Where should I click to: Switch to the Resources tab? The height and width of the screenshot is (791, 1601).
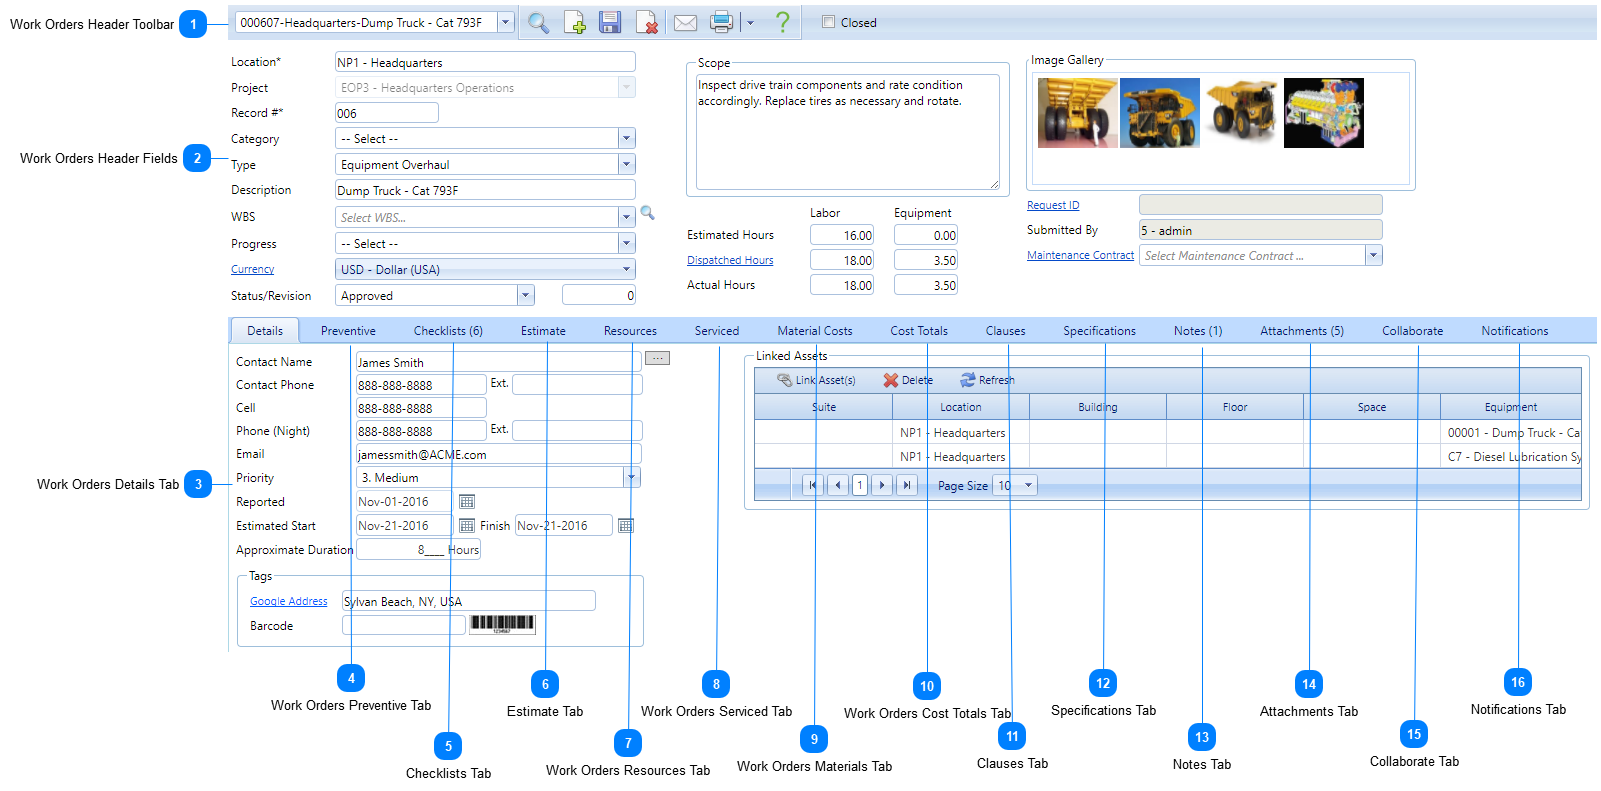pyautogui.click(x=630, y=331)
